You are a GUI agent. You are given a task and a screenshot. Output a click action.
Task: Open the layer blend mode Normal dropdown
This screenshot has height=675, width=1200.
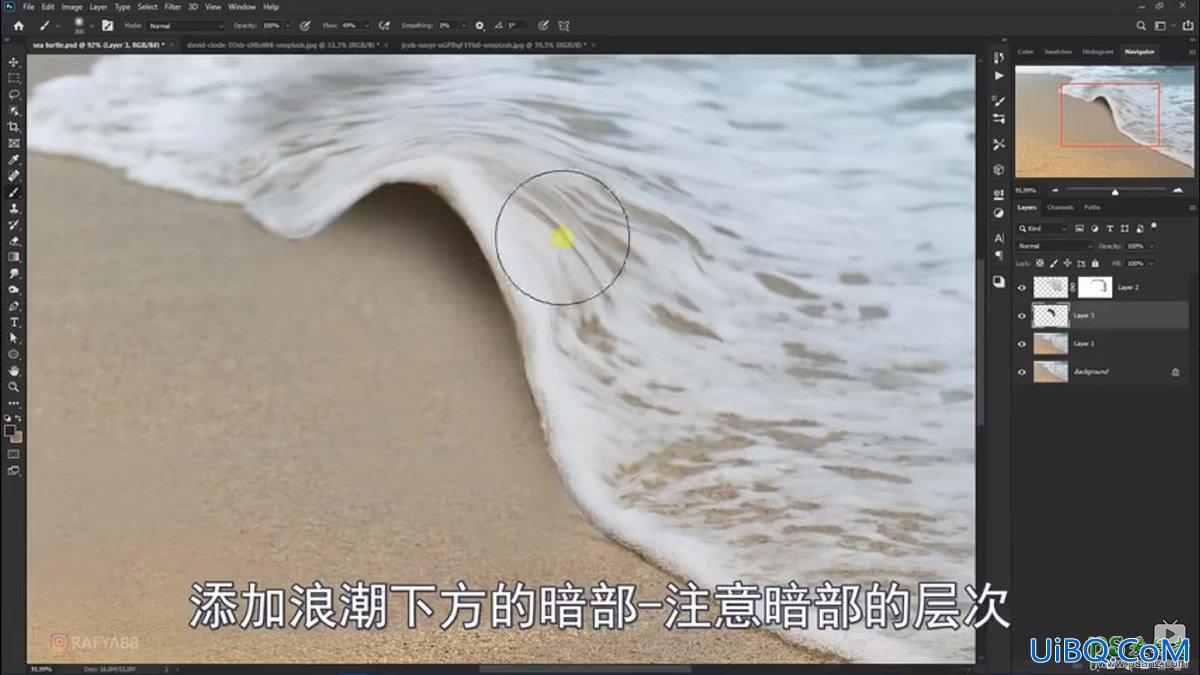click(x=1055, y=246)
